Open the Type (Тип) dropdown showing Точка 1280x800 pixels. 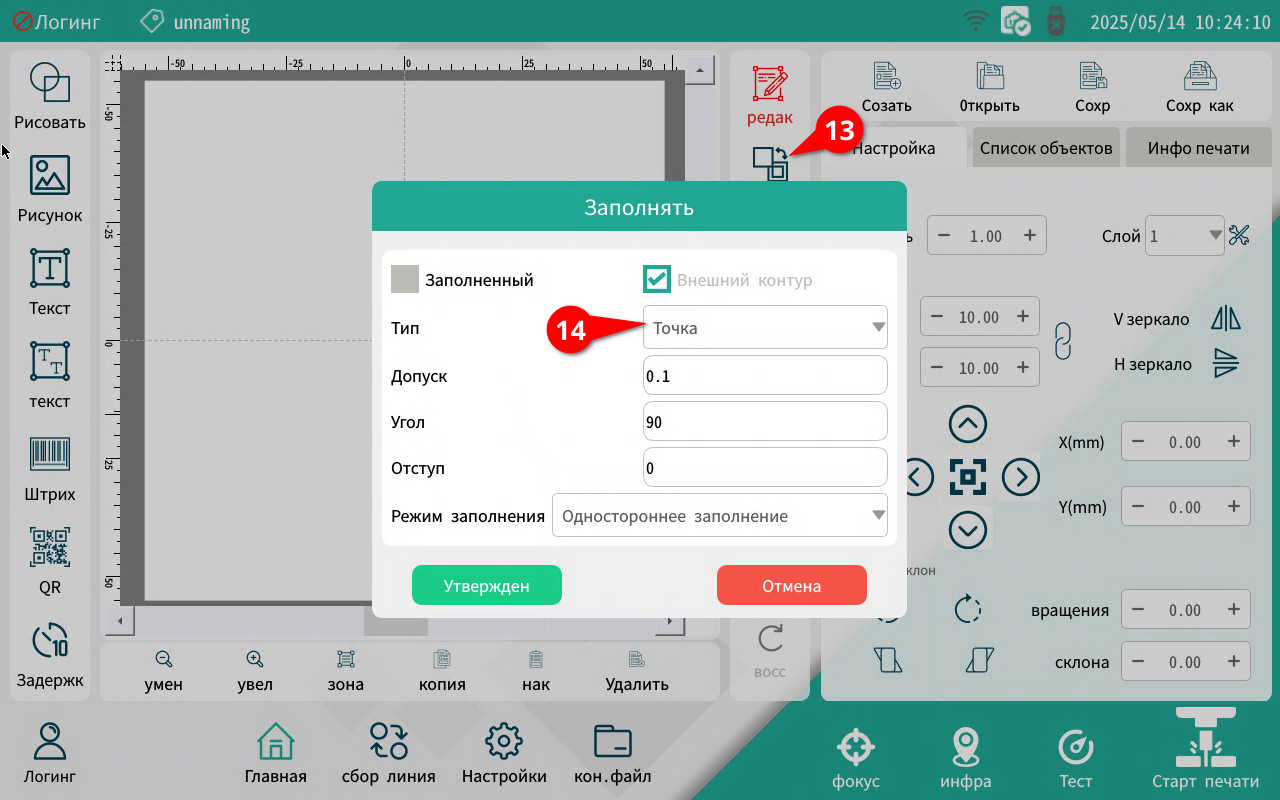coord(765,328)
